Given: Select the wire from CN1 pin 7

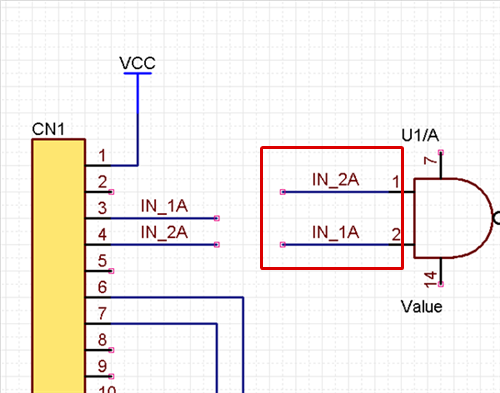Looking at the screenshot, I should coord(163,323).
